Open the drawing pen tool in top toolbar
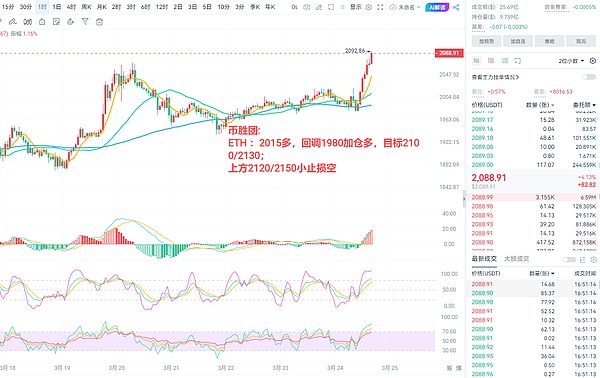This screenshot has height=378, width=600. tap(319, 7)
